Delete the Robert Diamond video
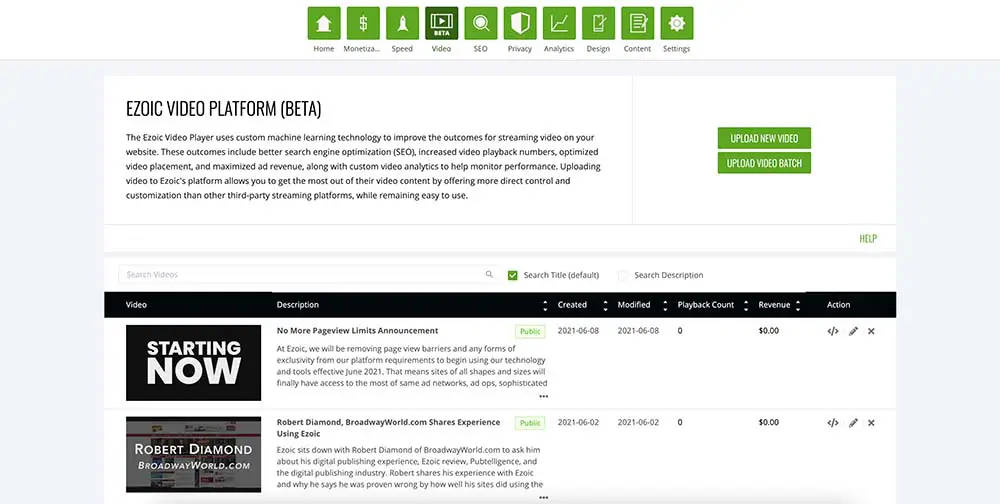This screenshot has width=1000, height=504. click(x=871, y=422)
